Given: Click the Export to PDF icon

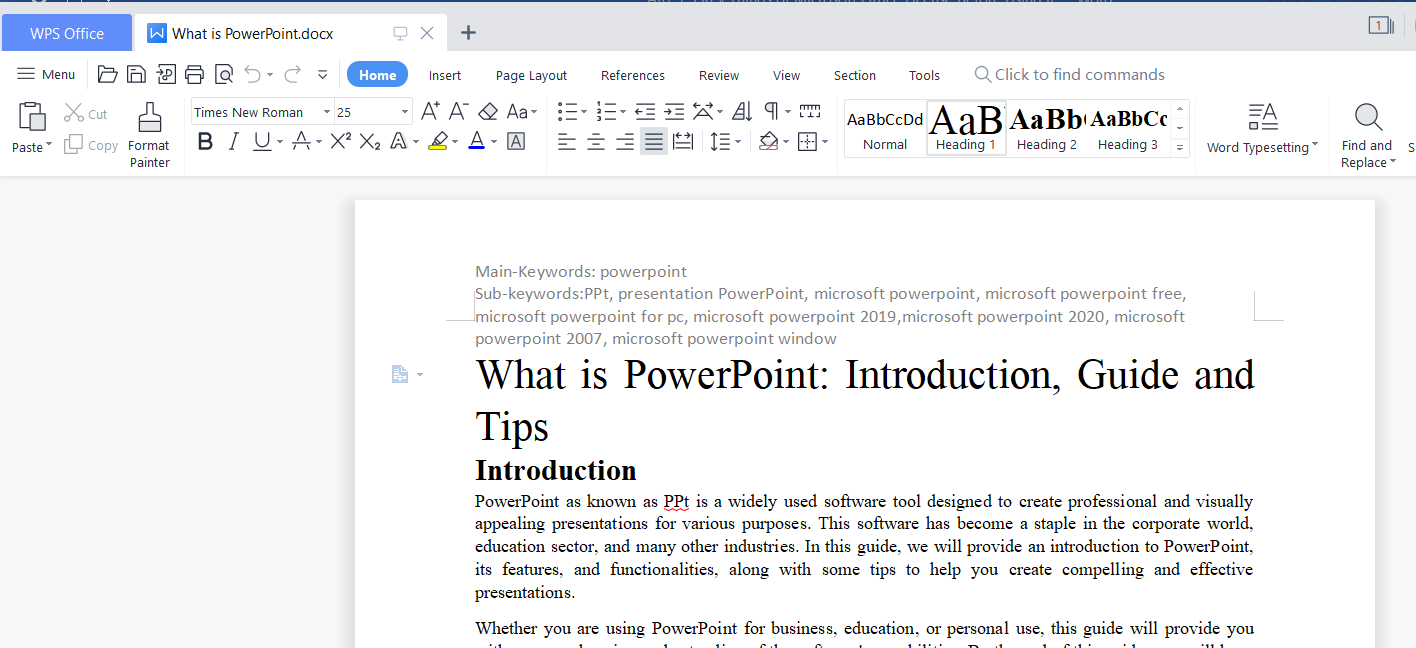Looking at the screenshot, I should click(x=166, y=74).
